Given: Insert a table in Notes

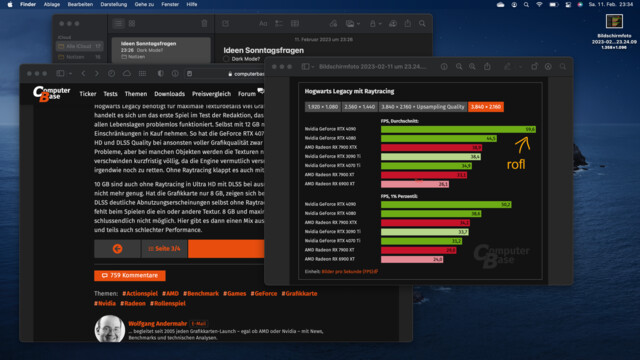Looking at the screenshot, I should click(x=295, y=24).
